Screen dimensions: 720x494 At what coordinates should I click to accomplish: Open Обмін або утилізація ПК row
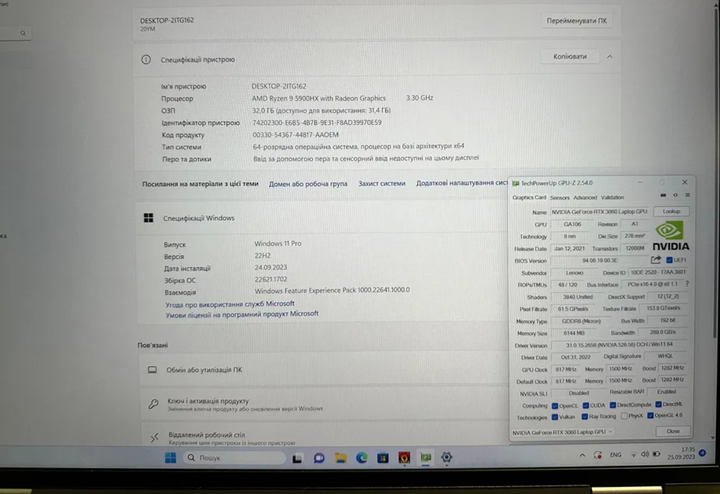pos(323,370)
